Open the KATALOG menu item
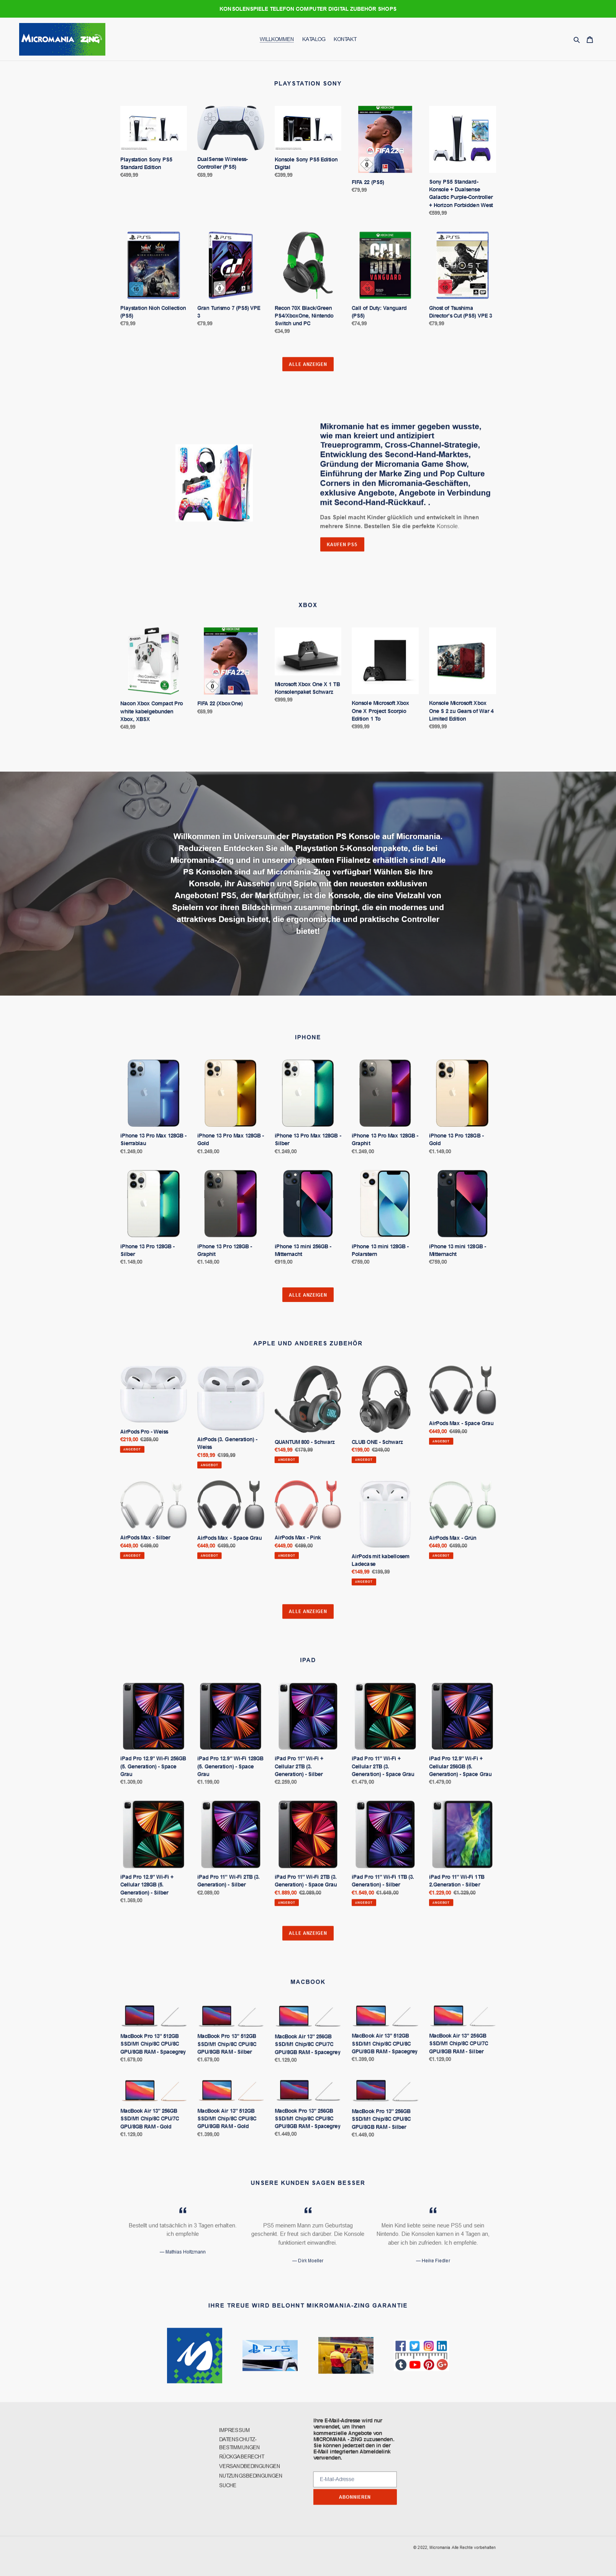The height and width of the screenshot is (2576, 616). tap(314, 39)
